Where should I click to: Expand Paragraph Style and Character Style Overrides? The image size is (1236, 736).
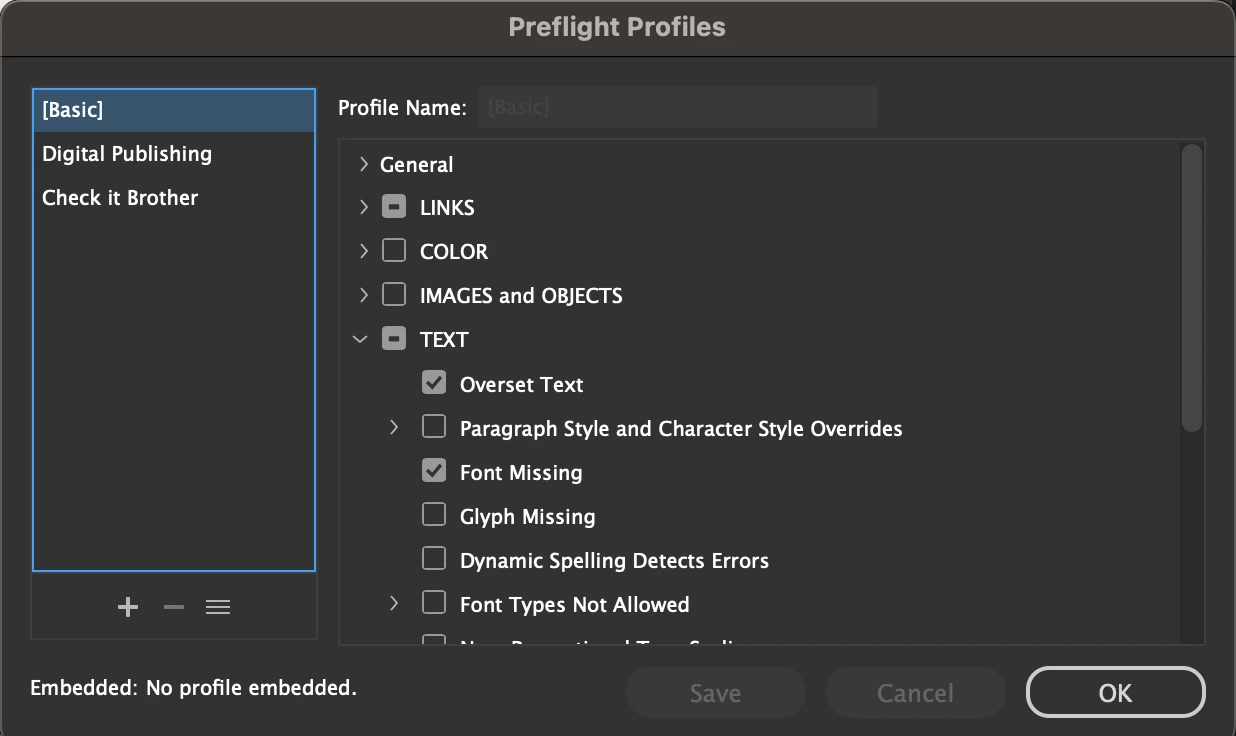(x=394, y=428)
